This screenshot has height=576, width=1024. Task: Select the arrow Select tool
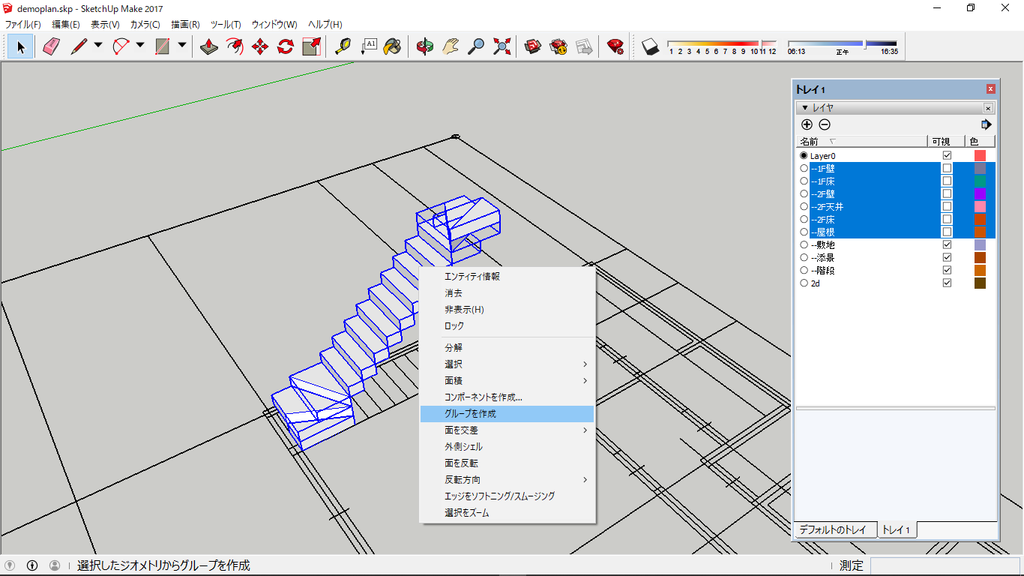pyautogui.click(x=20, y=46)
